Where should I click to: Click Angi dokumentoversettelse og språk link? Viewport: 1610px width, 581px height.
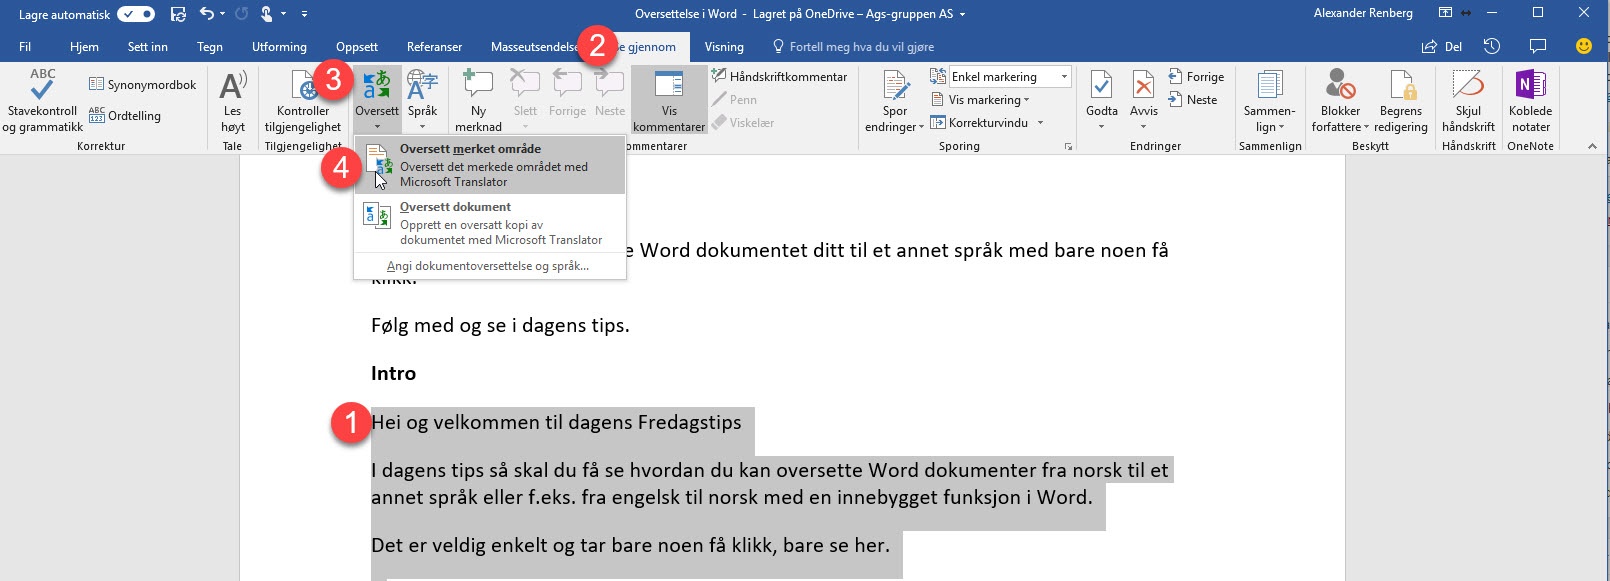487,266
